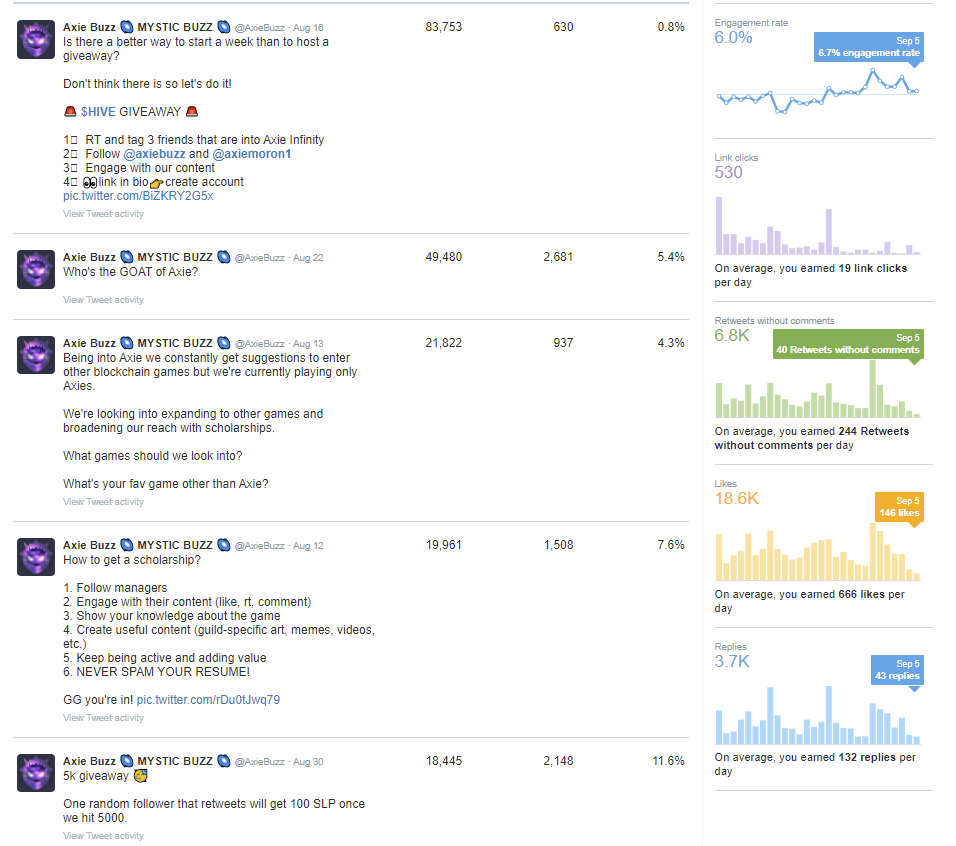Click View Tweet activity under the scholarship tweet
956x846 pixels.
104,718
